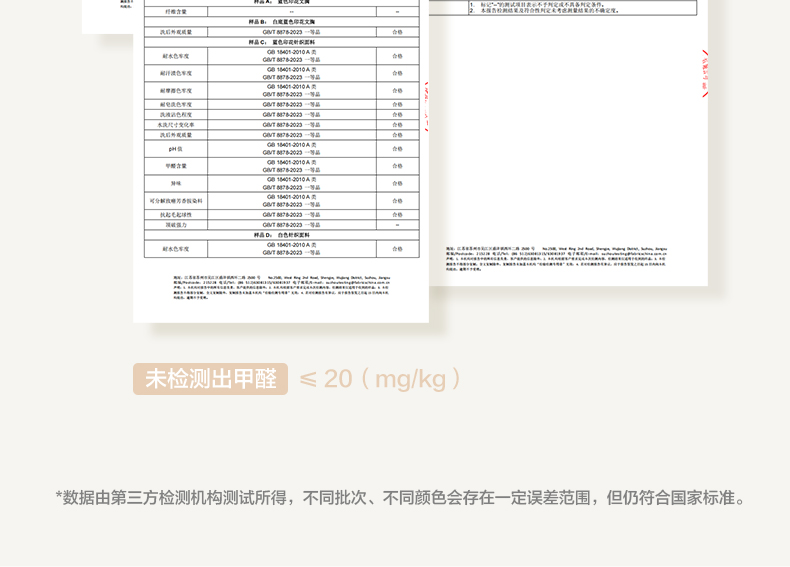Click the ≤ 20（mg/kg）value text
The image size is (790, 567).
381,379
